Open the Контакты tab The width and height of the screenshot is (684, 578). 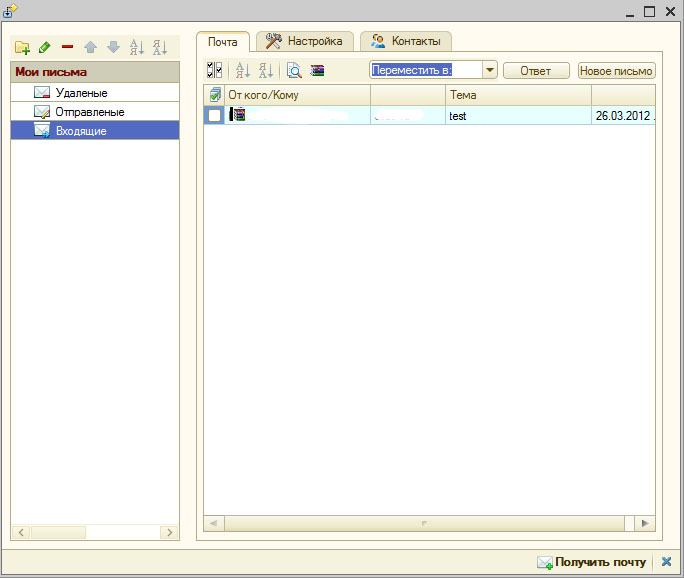(406, 41)
